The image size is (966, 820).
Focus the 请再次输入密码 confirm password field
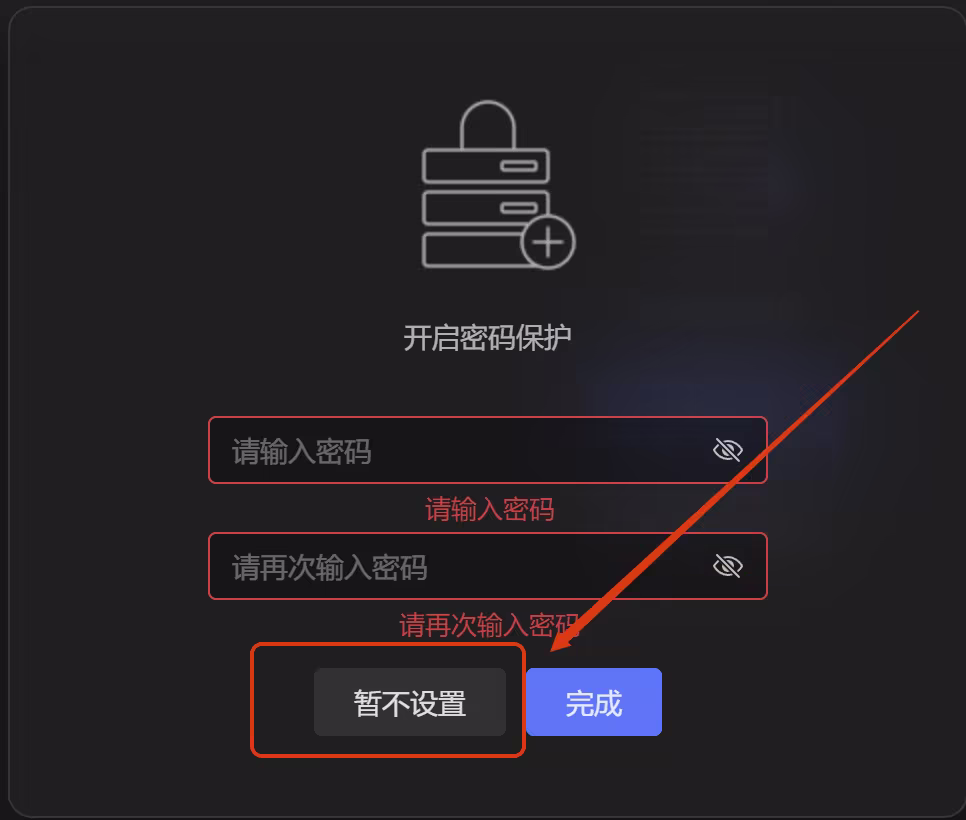click(488, 566)
